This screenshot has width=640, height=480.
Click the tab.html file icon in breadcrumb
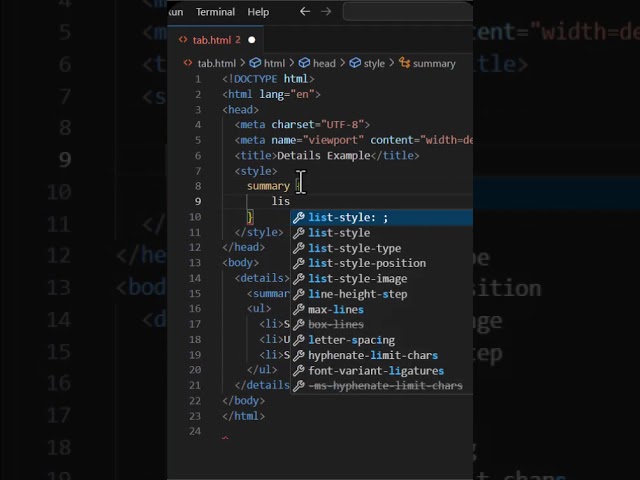pos(188,63)
